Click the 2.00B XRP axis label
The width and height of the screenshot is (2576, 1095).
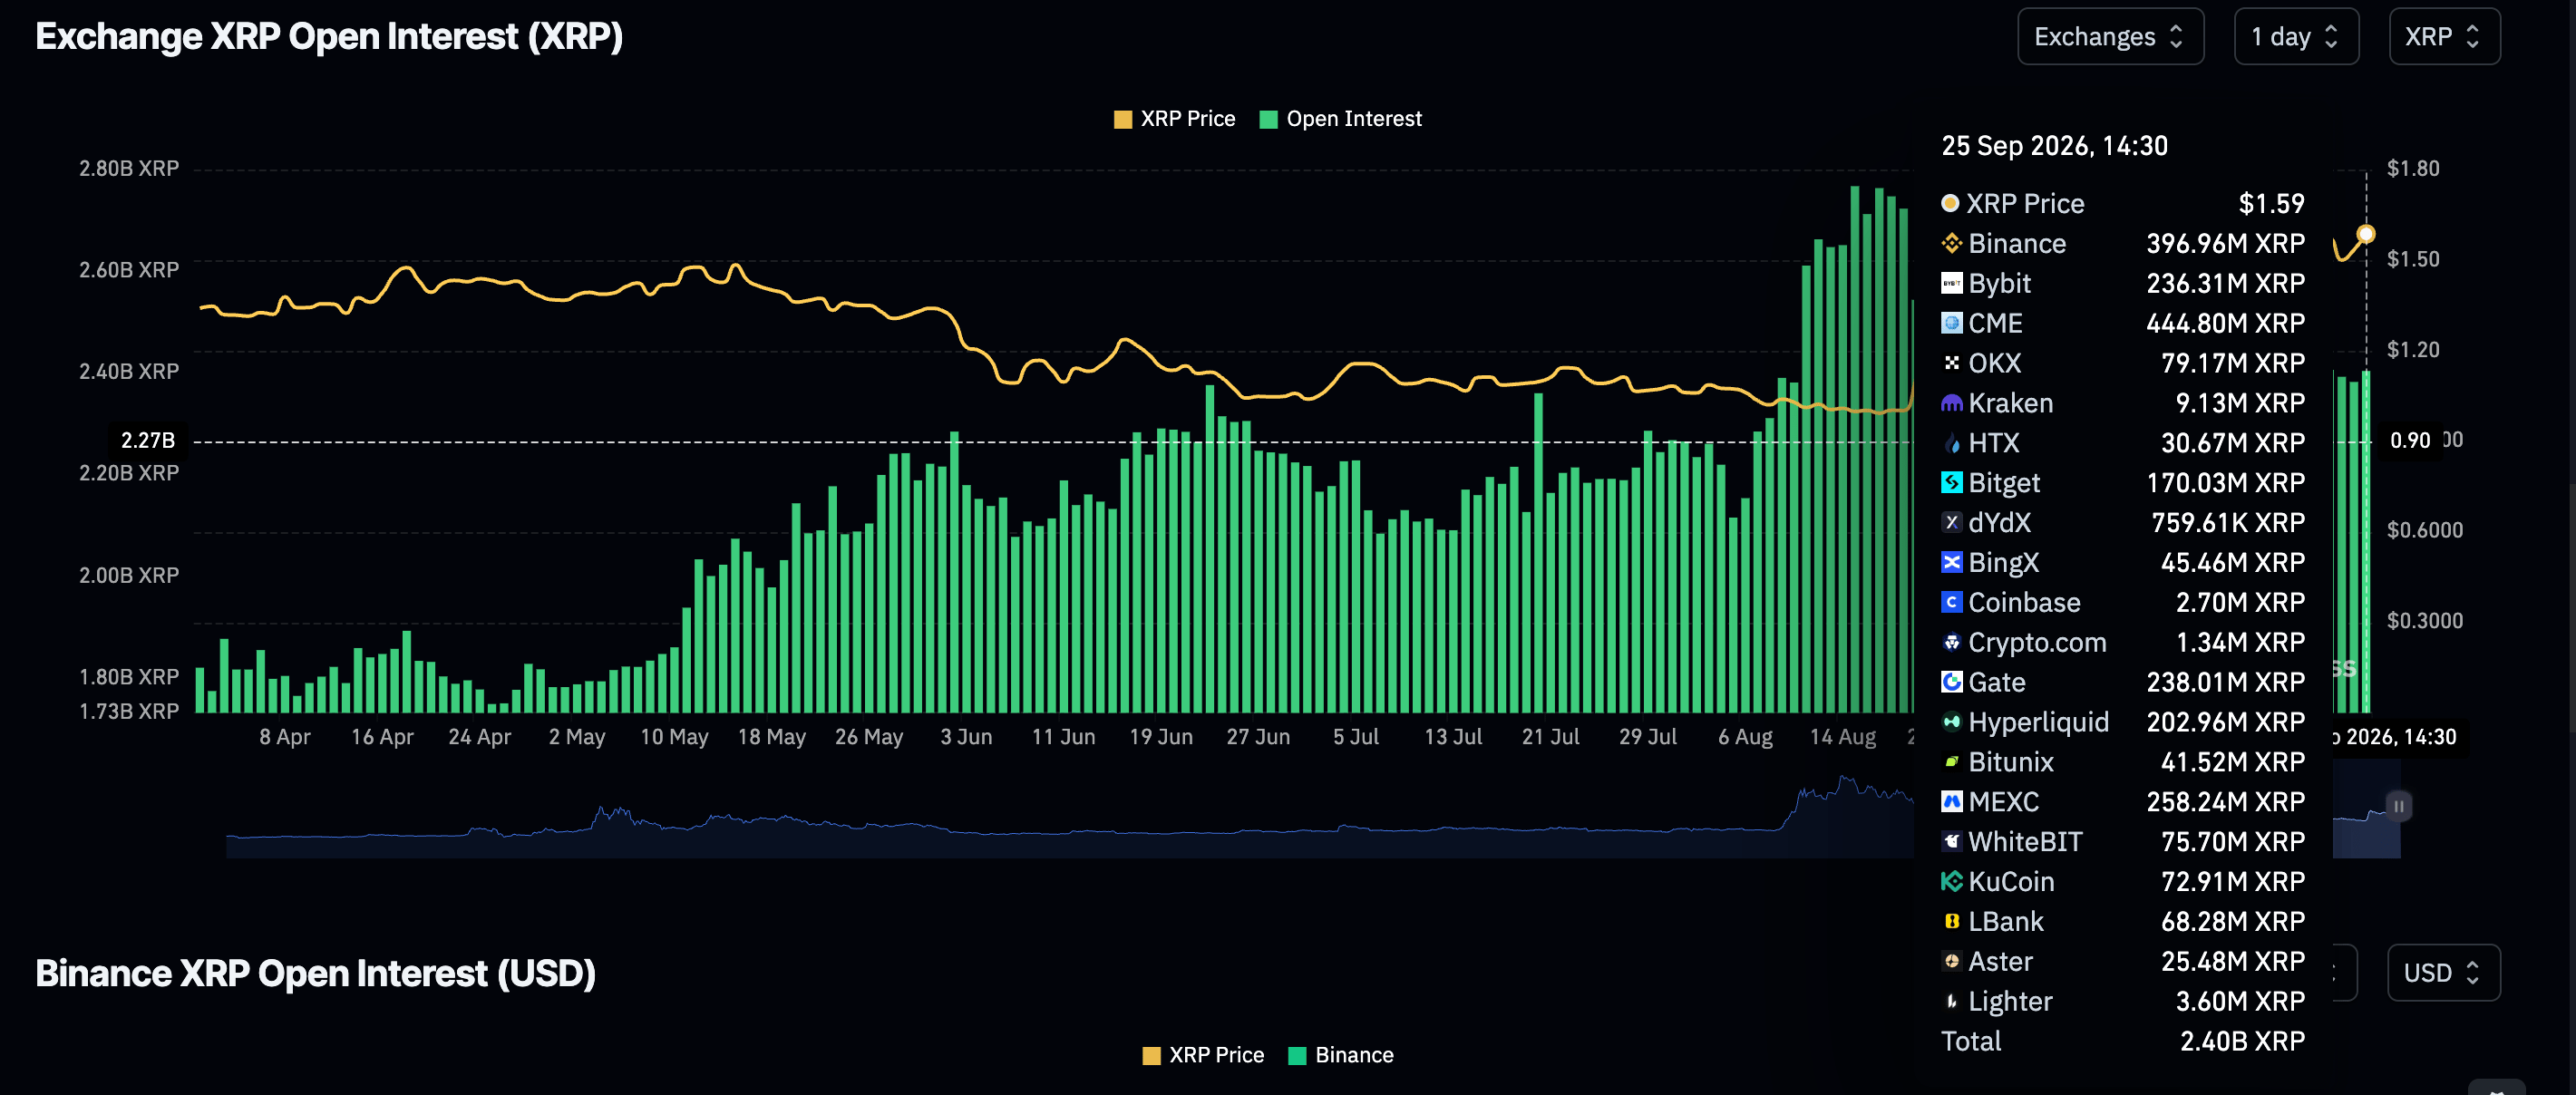tap(129, 575)
